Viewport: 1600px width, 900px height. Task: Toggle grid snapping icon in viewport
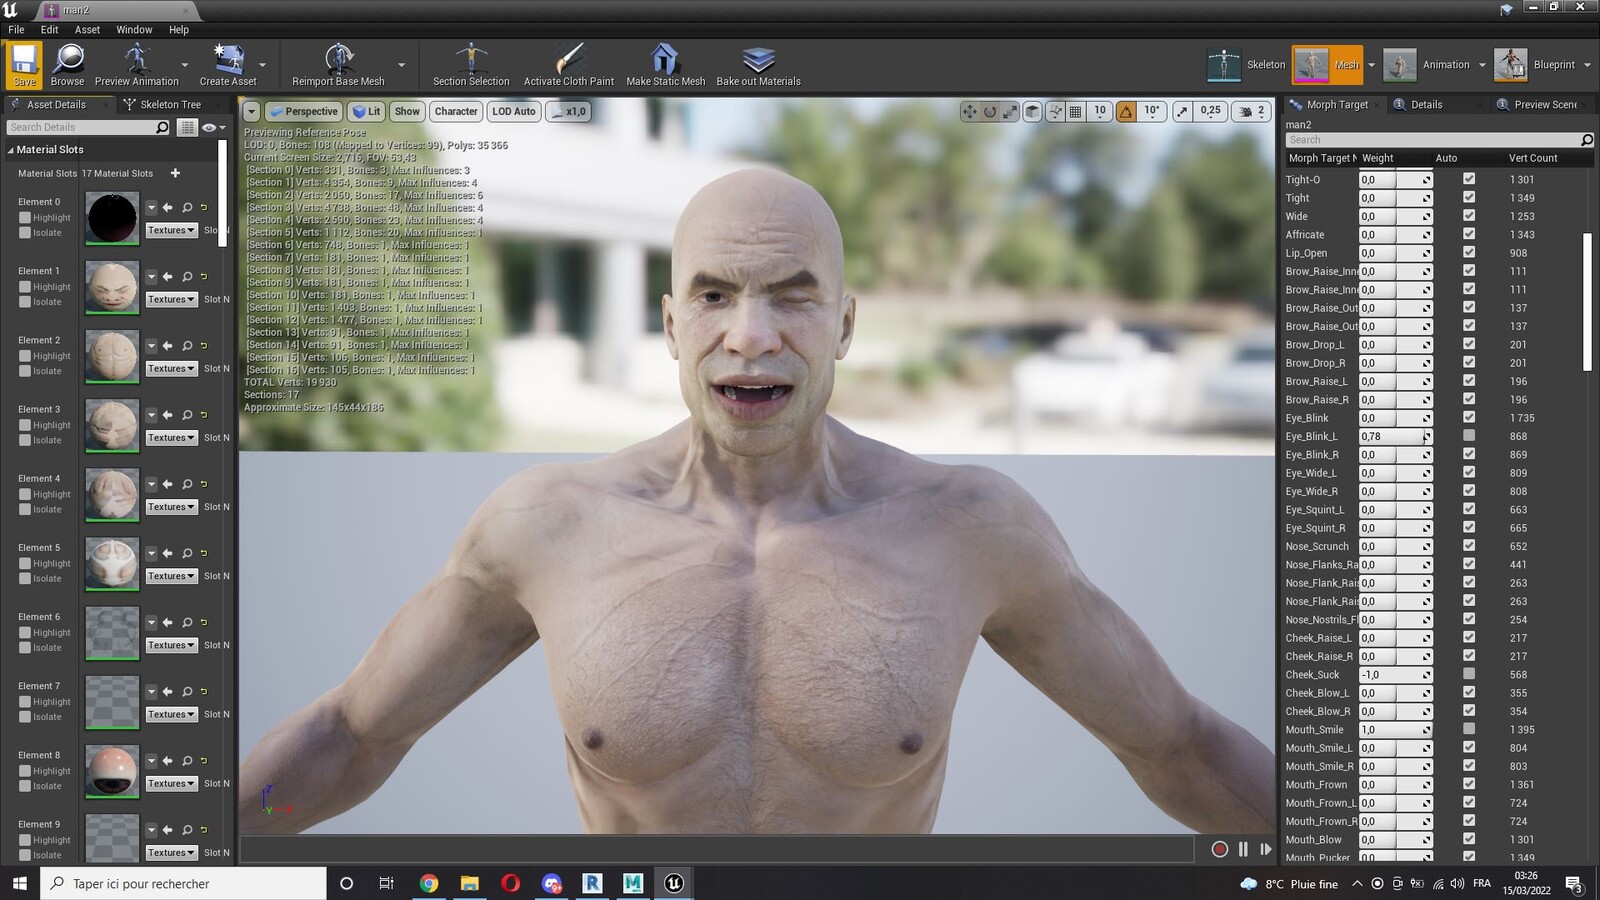(1075, 111)
